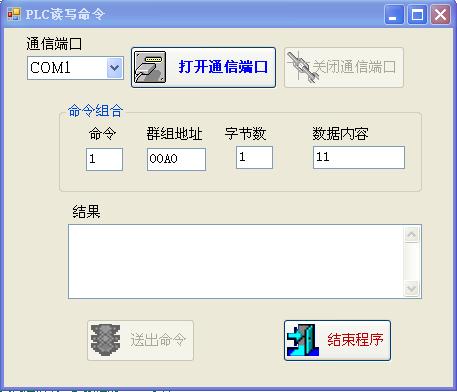Open the COM1 port dropdown arrow
The height and width of the screenshot is (392, 457).
pyautogui.click(x=114, y=68)
